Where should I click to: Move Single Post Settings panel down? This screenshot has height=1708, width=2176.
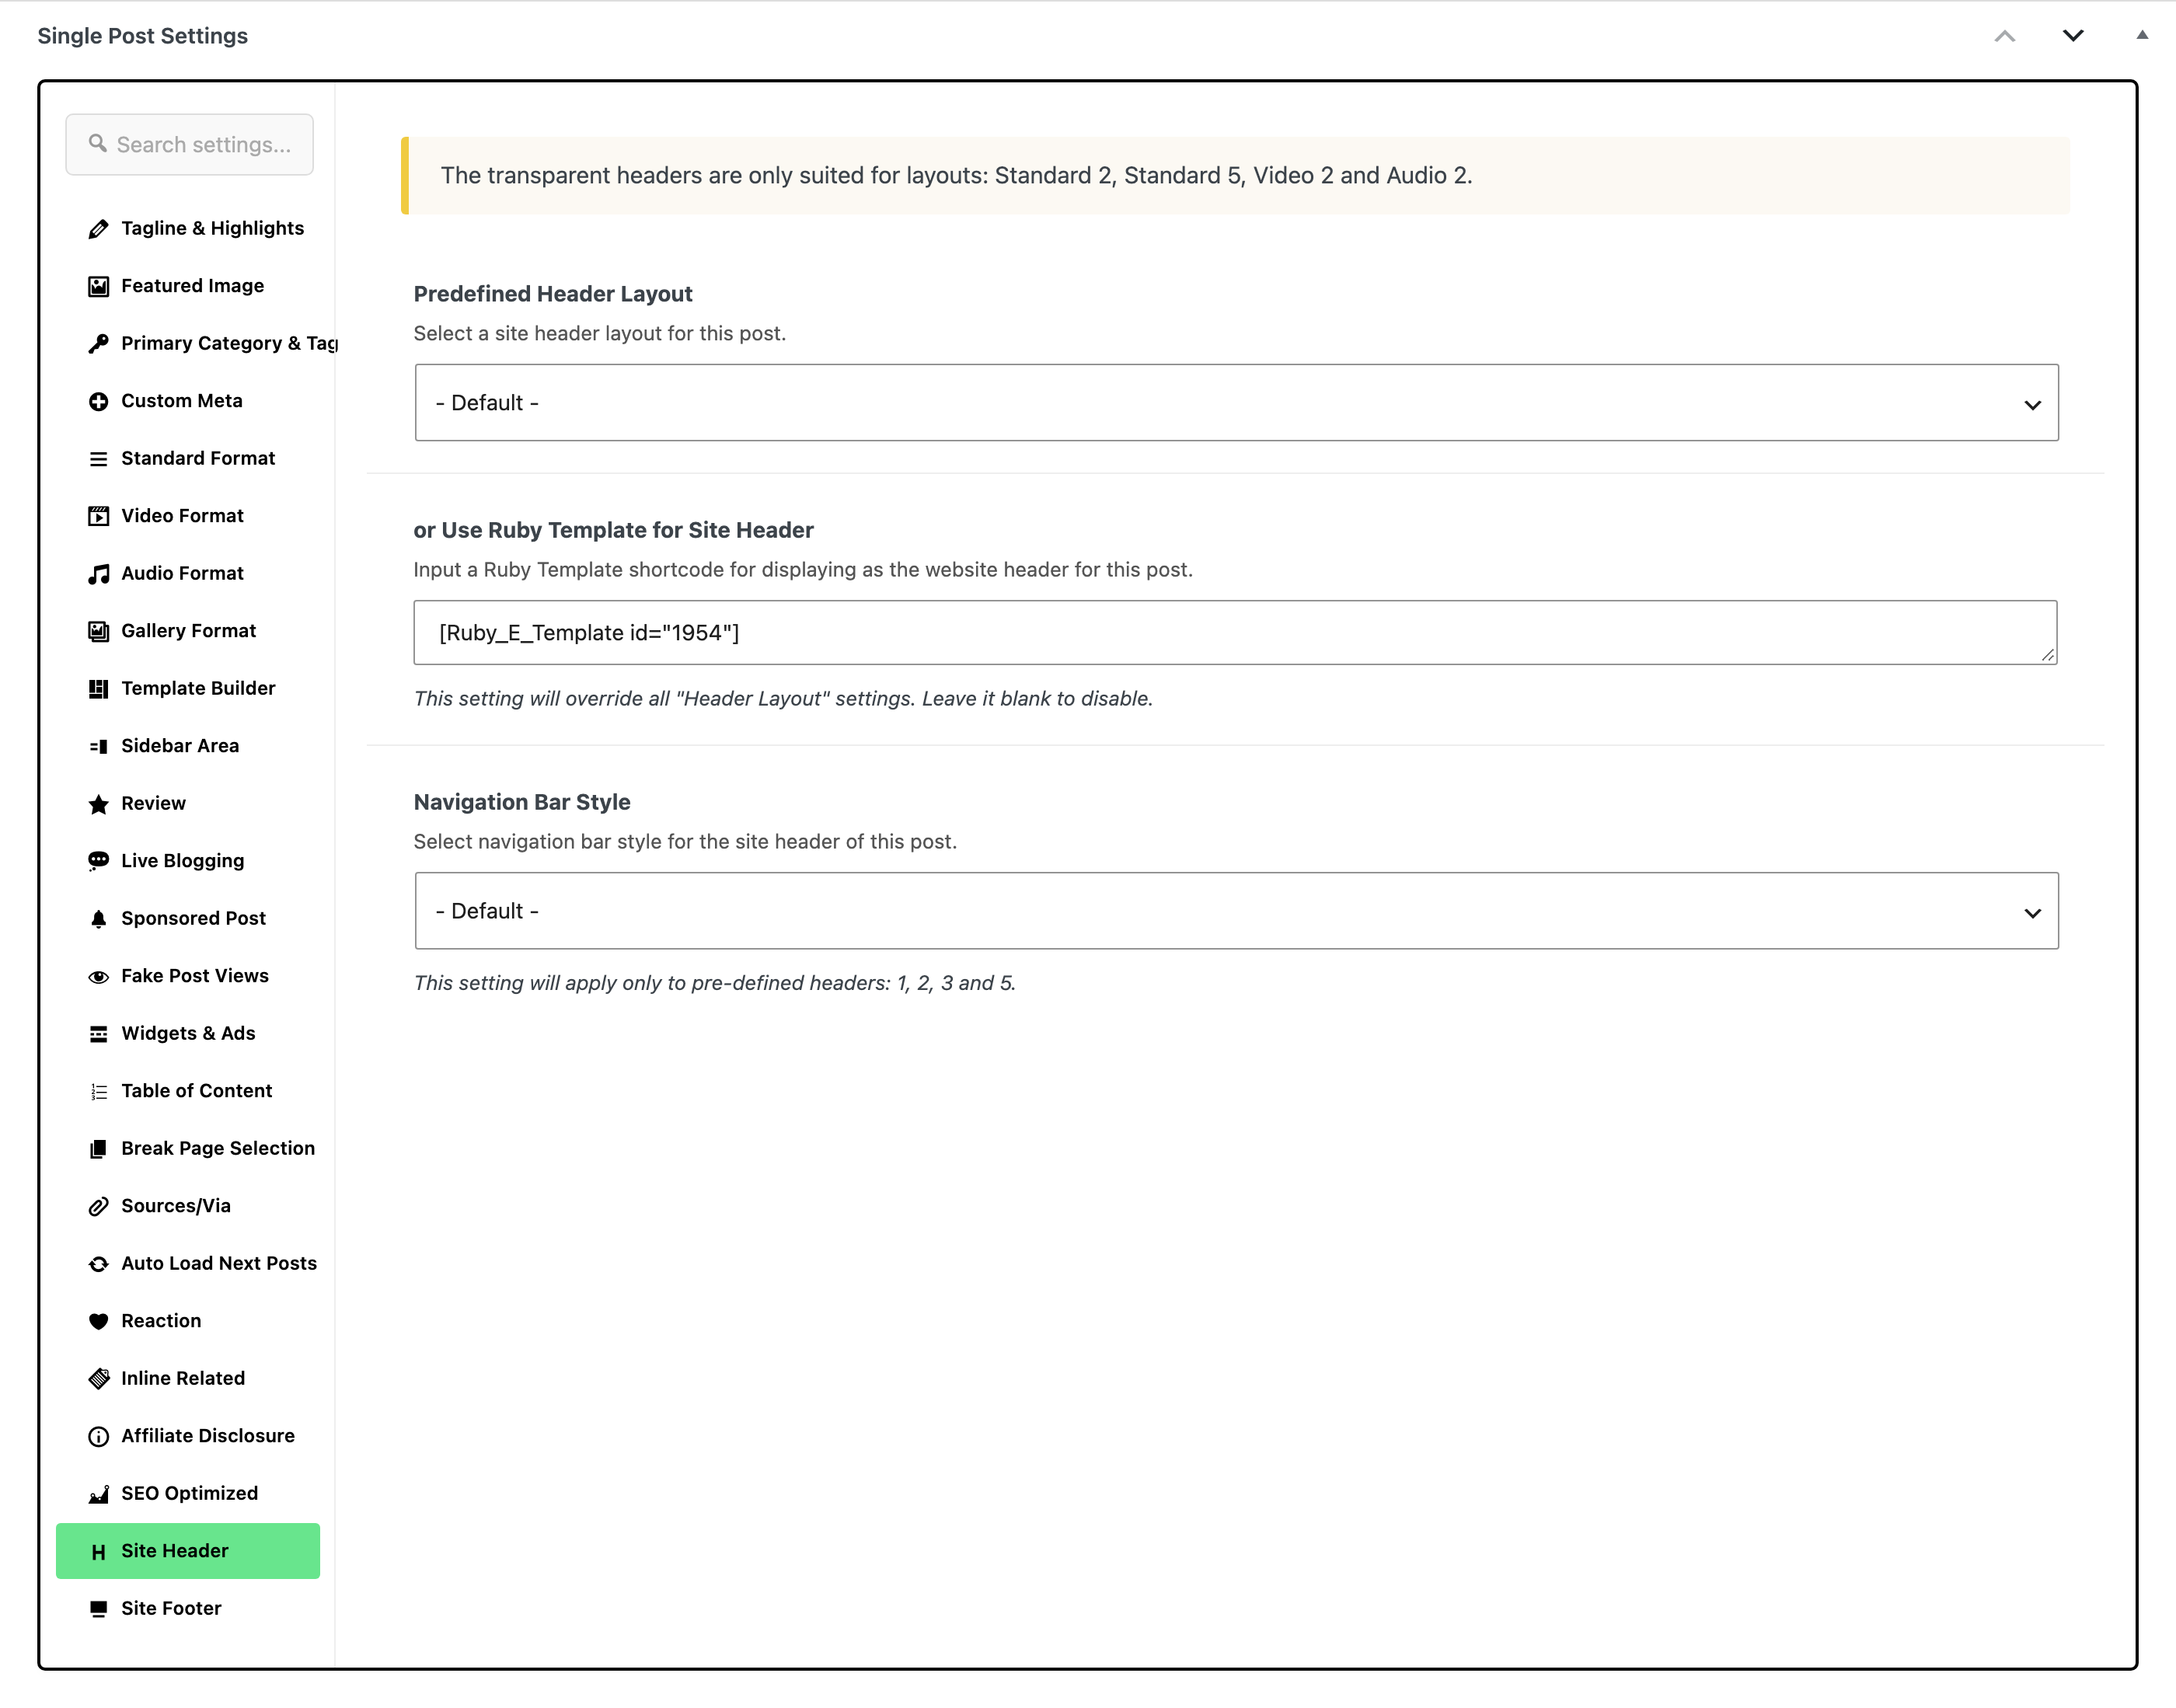click(2073, 36)
